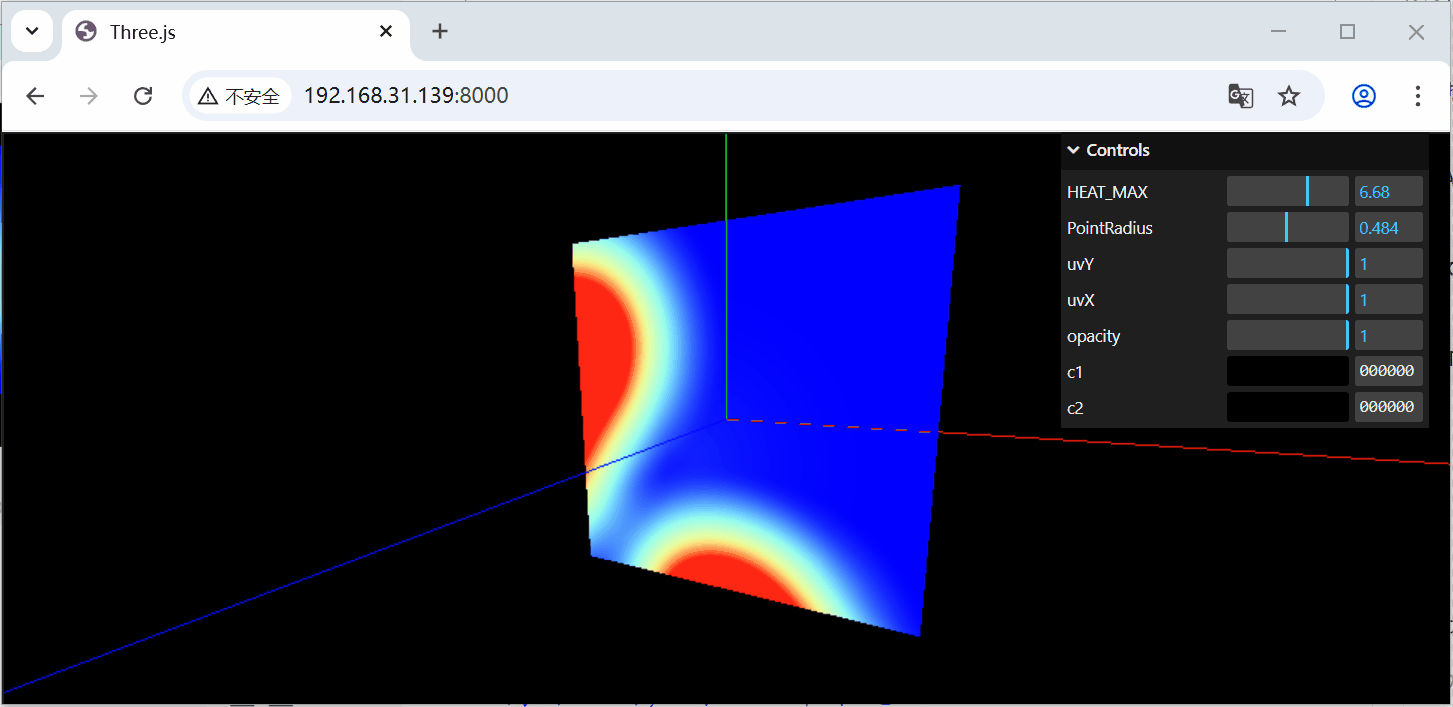Screen dimensions: 1453x707
Task: Go back to the previous page
Action: [35, 96]
